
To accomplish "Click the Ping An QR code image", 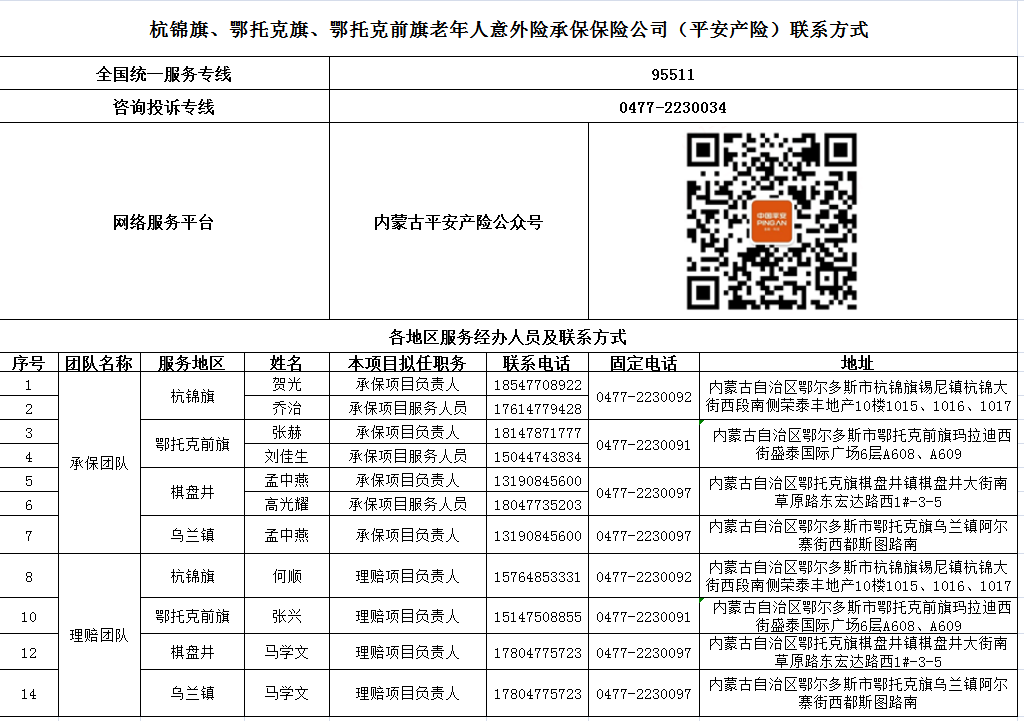I will point(771,221).
